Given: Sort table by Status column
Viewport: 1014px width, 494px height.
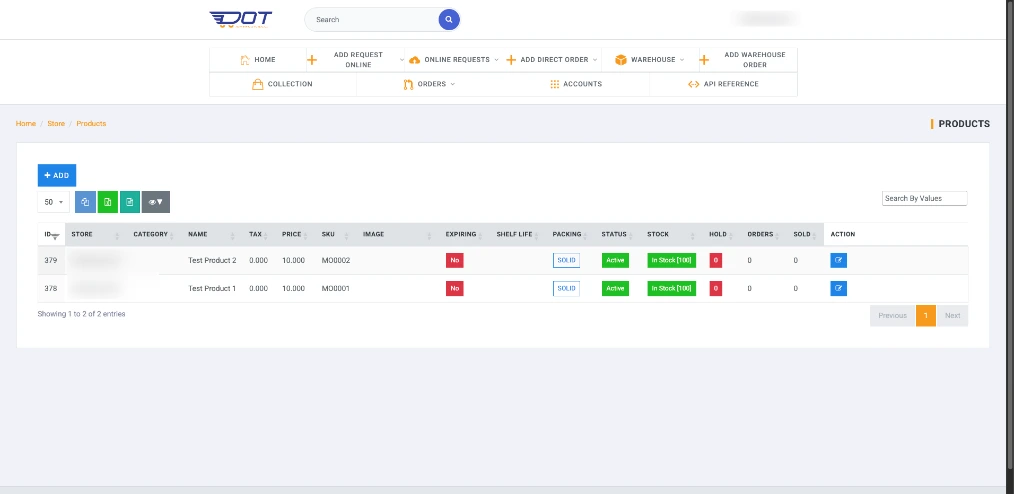Looking at the screenshot, I should coord(618,234).
